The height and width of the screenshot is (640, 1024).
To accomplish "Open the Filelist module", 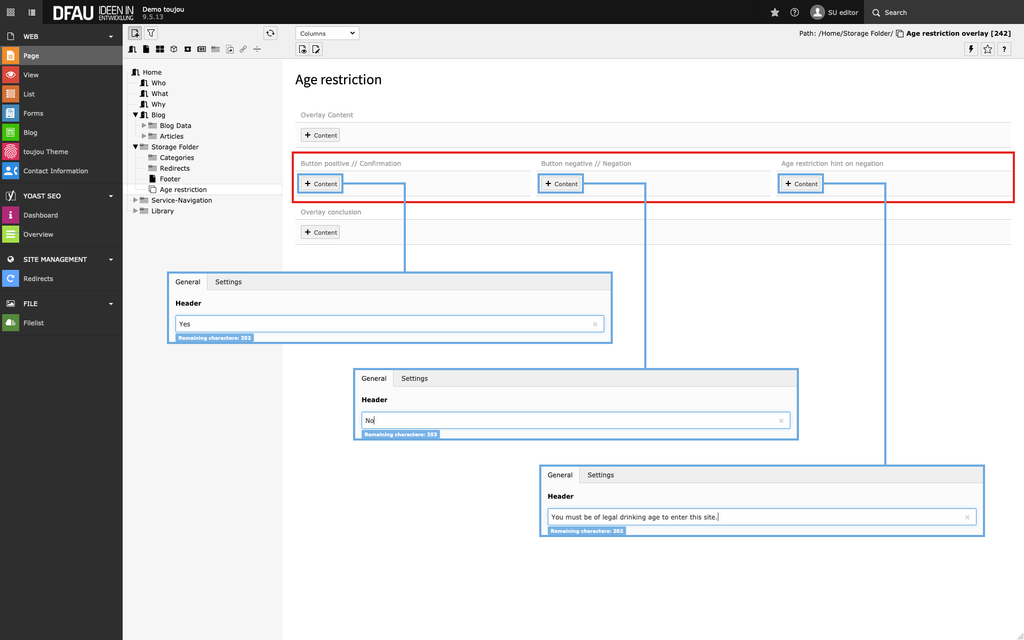I will pos(33,323).
